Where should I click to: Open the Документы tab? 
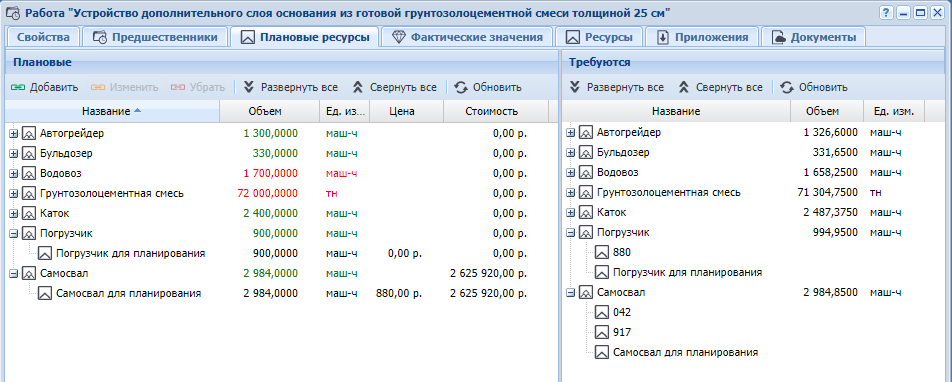click(814, 37)
